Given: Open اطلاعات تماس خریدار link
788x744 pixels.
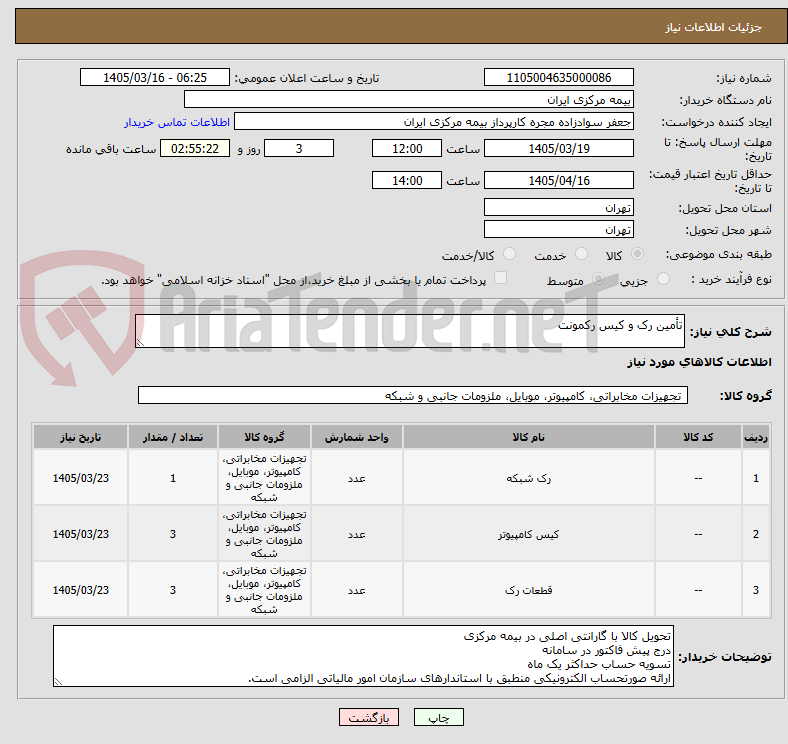Looking at the screenshot, I should [177, 122].
